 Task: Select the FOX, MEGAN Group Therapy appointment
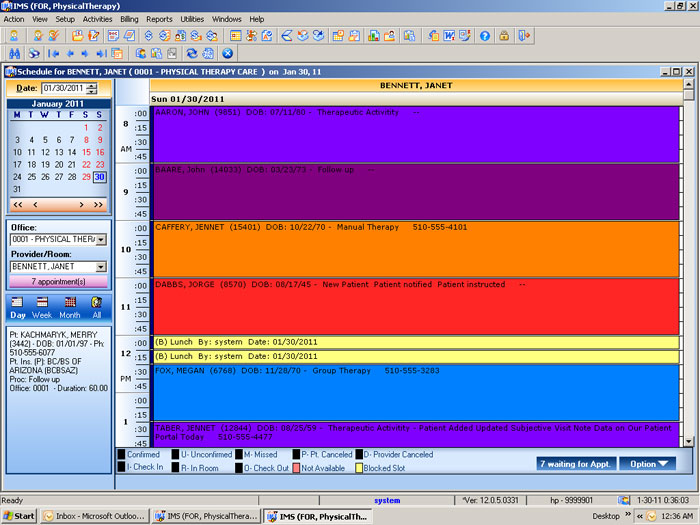[x=416, y=393]
